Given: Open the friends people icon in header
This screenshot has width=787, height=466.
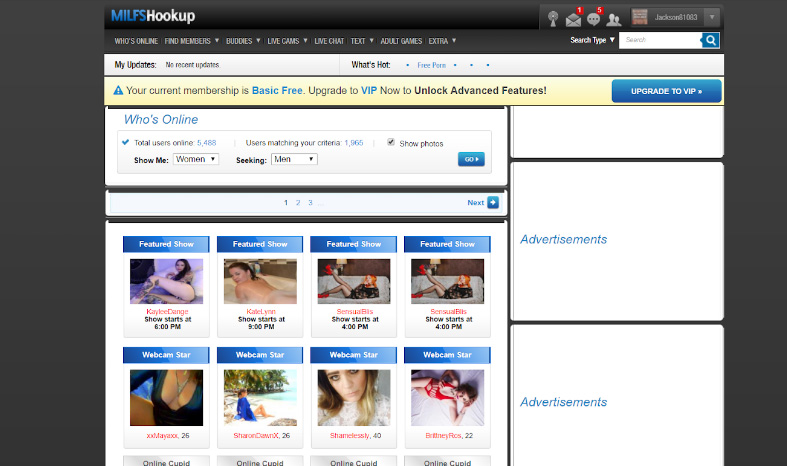Looking at the screenshot, I should coord(613,20).
